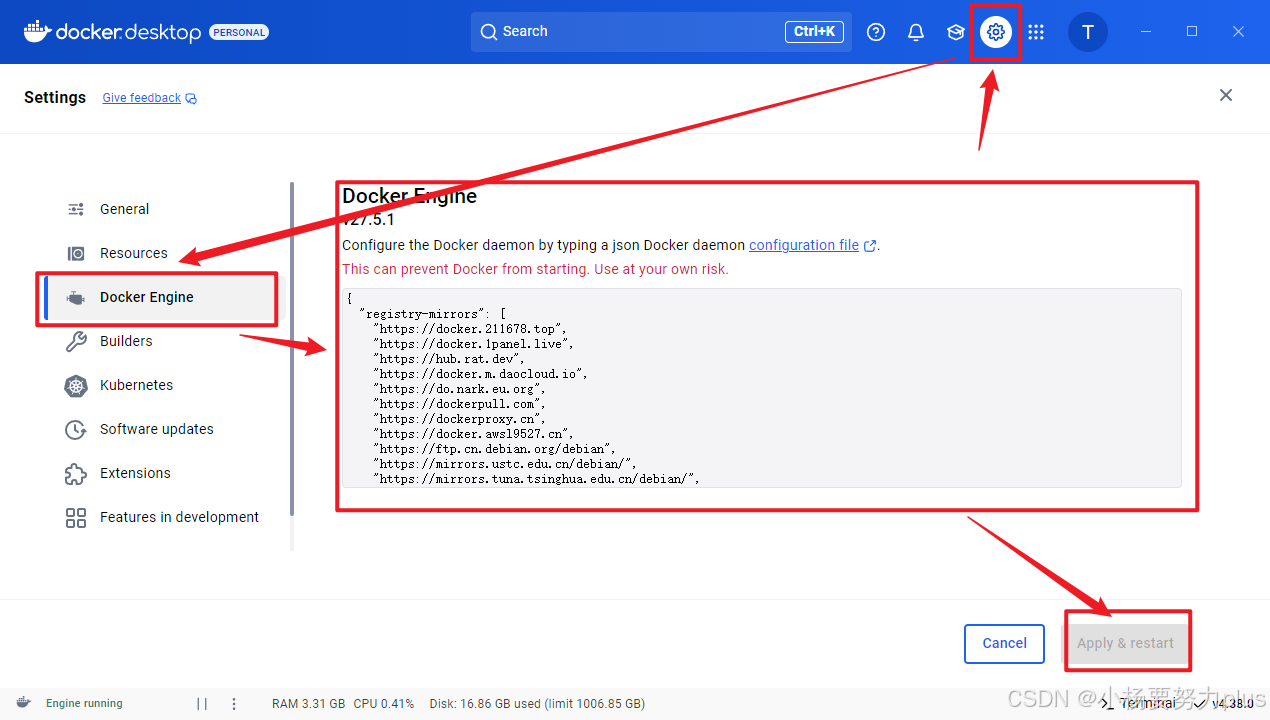Image resolution: width=1270 pixels, height=720 pixels.
Task: Click the Disk 16.86 GB used entry
Action: click(537, 704)
